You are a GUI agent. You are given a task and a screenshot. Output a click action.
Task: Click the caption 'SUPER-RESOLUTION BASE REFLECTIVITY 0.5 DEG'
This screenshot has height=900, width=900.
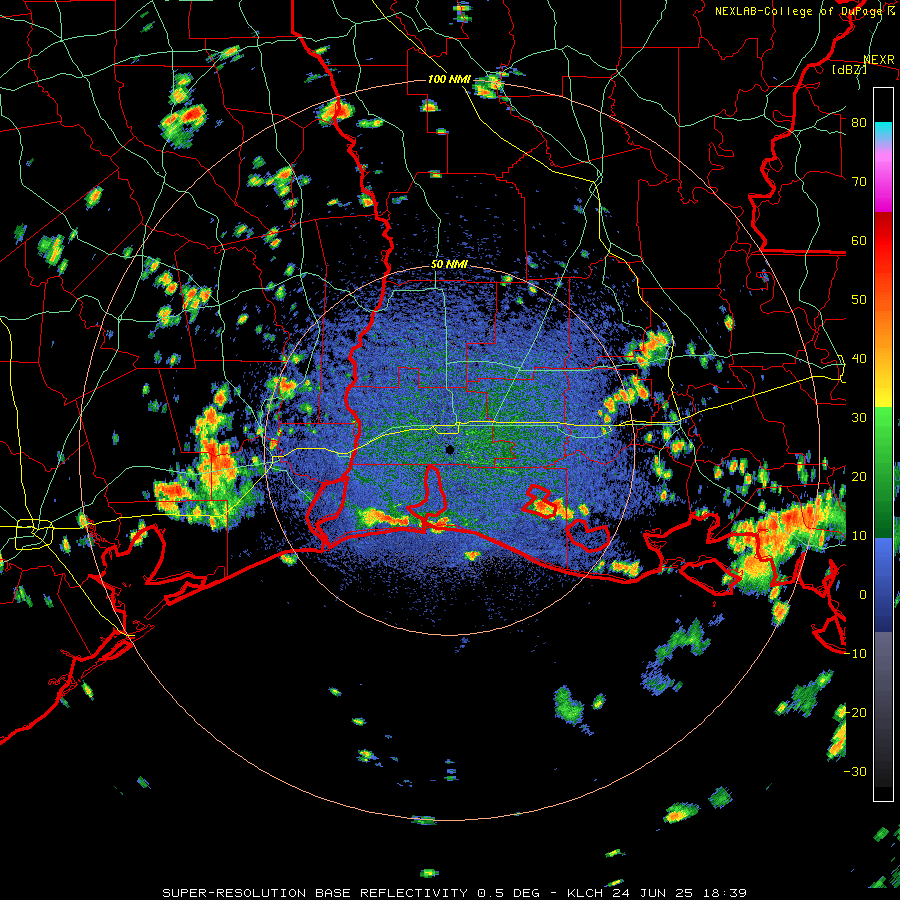point(351,893)
